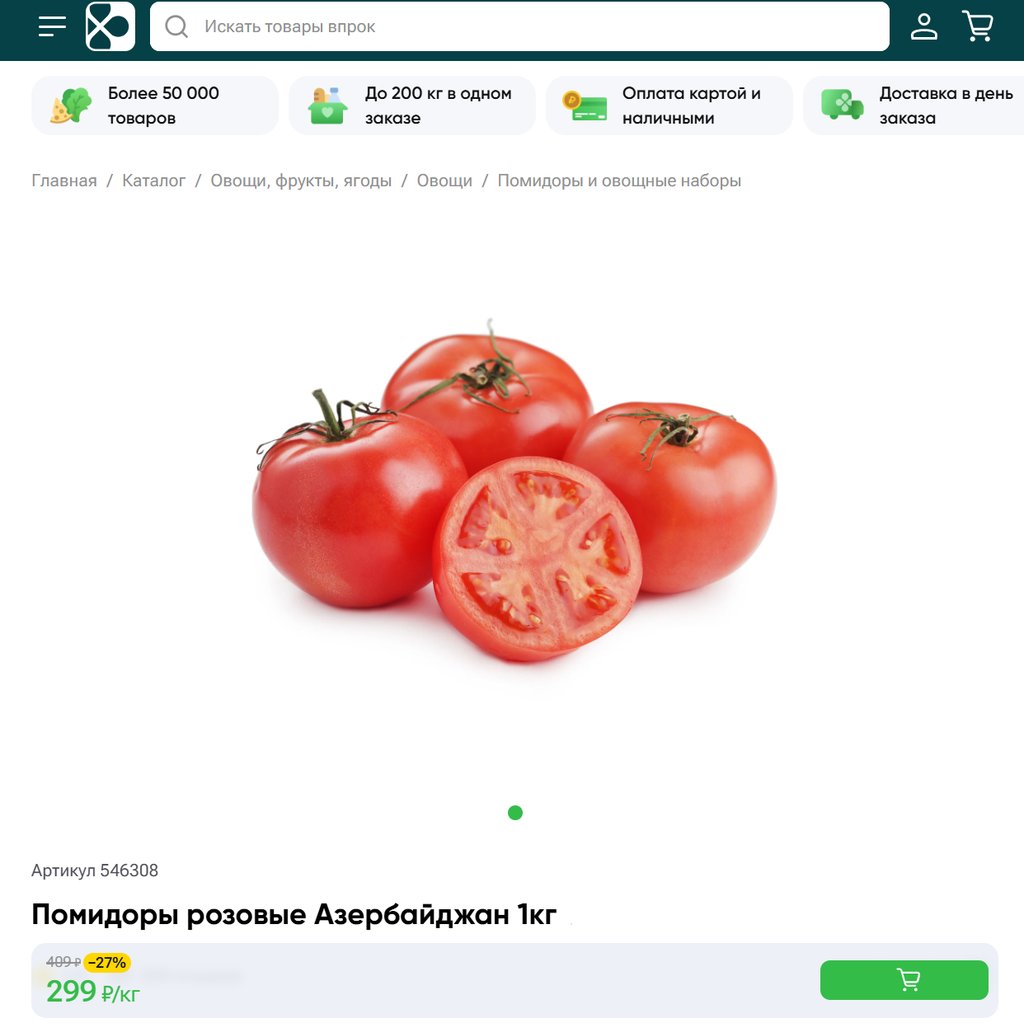This screenshot has height=1023, width=1024.
Task: Open 'Помидоры и овощные наборы' breadcrumb
Action: [x=619, y=180]
